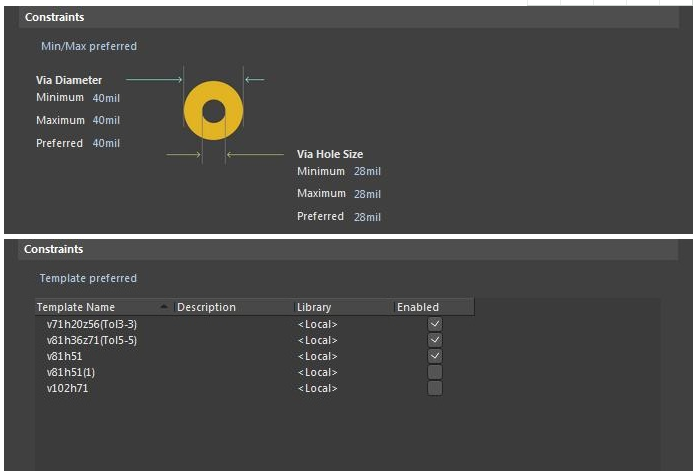Uncheck Enabled for v81h36z71(Tol5-5)
Viewport: 699px width, 475px height.
434,340
